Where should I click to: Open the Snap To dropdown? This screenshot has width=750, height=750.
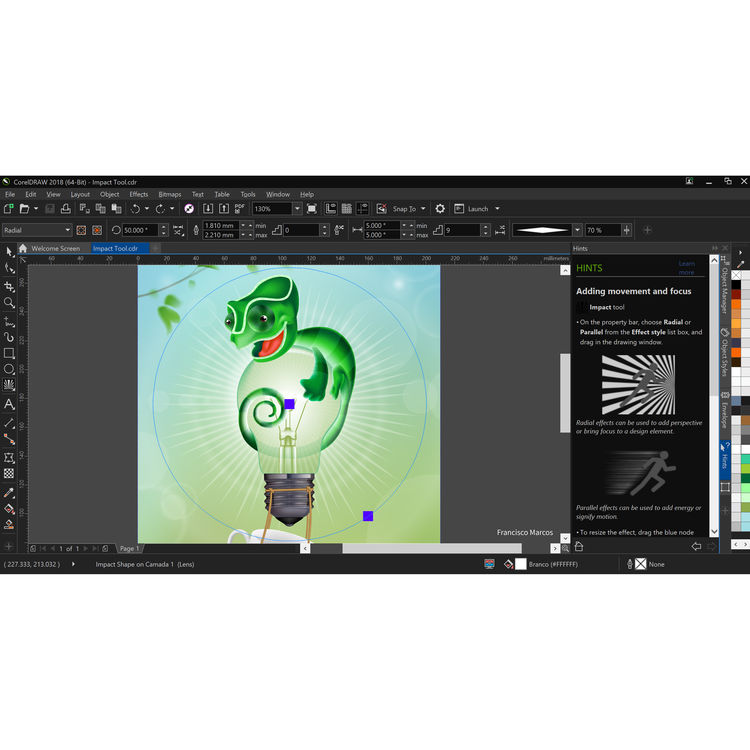pyautogui.click(x=423, y=209)
